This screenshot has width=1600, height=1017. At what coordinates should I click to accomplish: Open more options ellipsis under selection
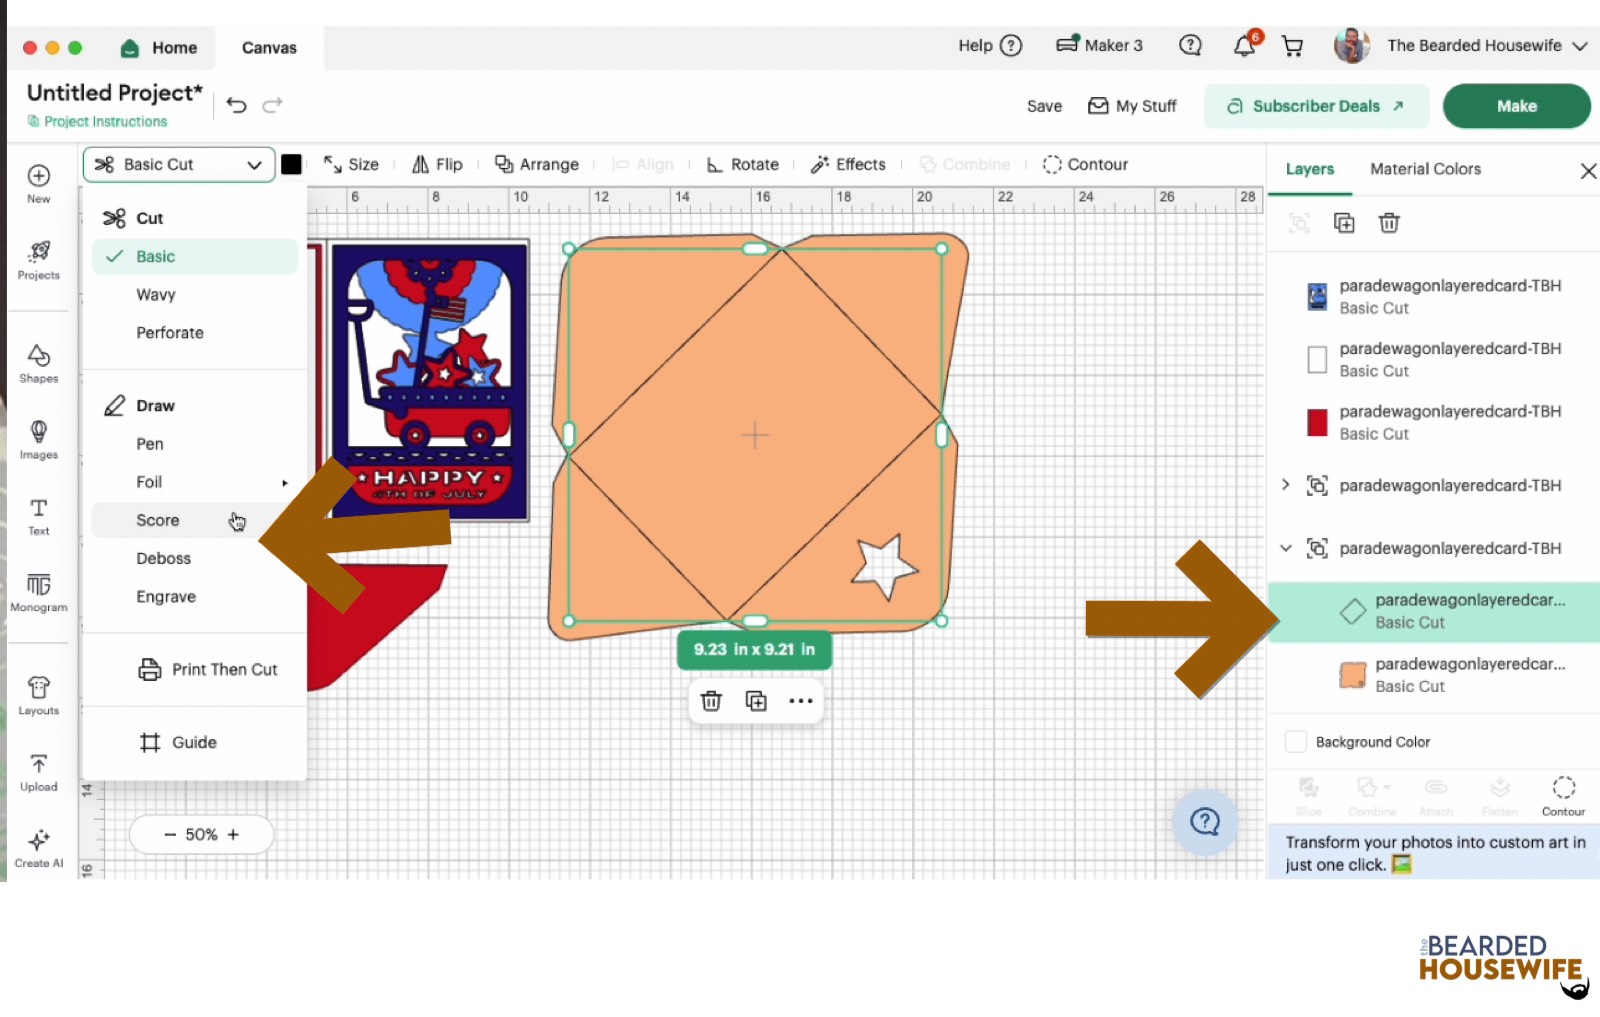[801, 701]
